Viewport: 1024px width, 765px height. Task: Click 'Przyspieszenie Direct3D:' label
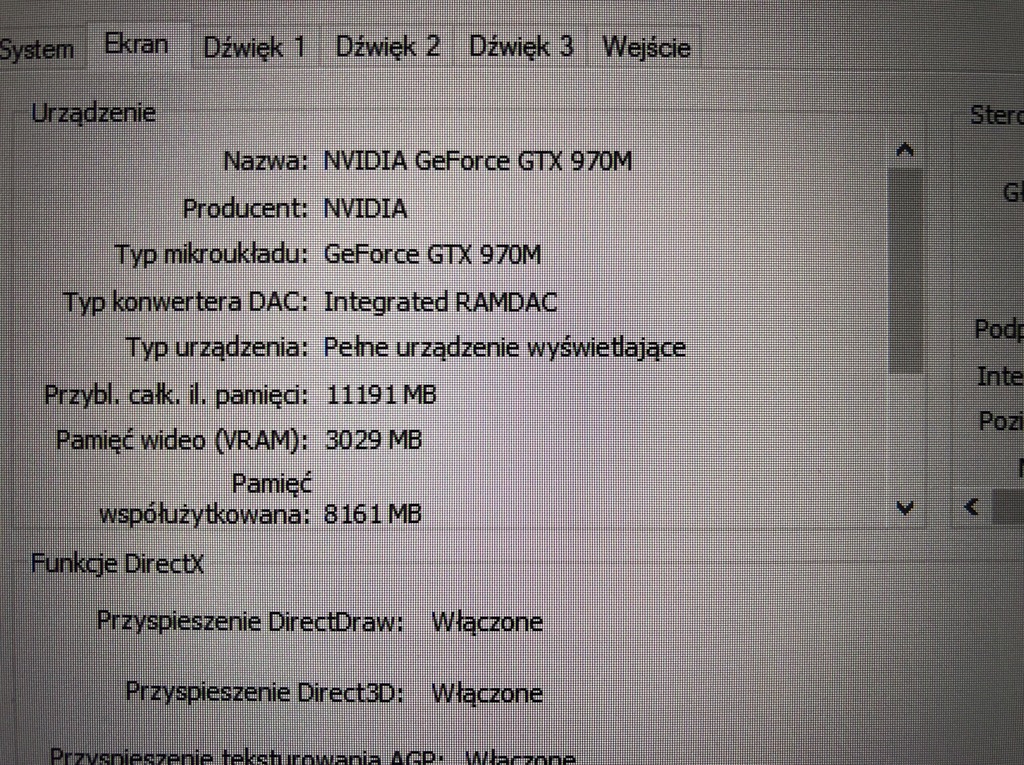pos(264,692)
